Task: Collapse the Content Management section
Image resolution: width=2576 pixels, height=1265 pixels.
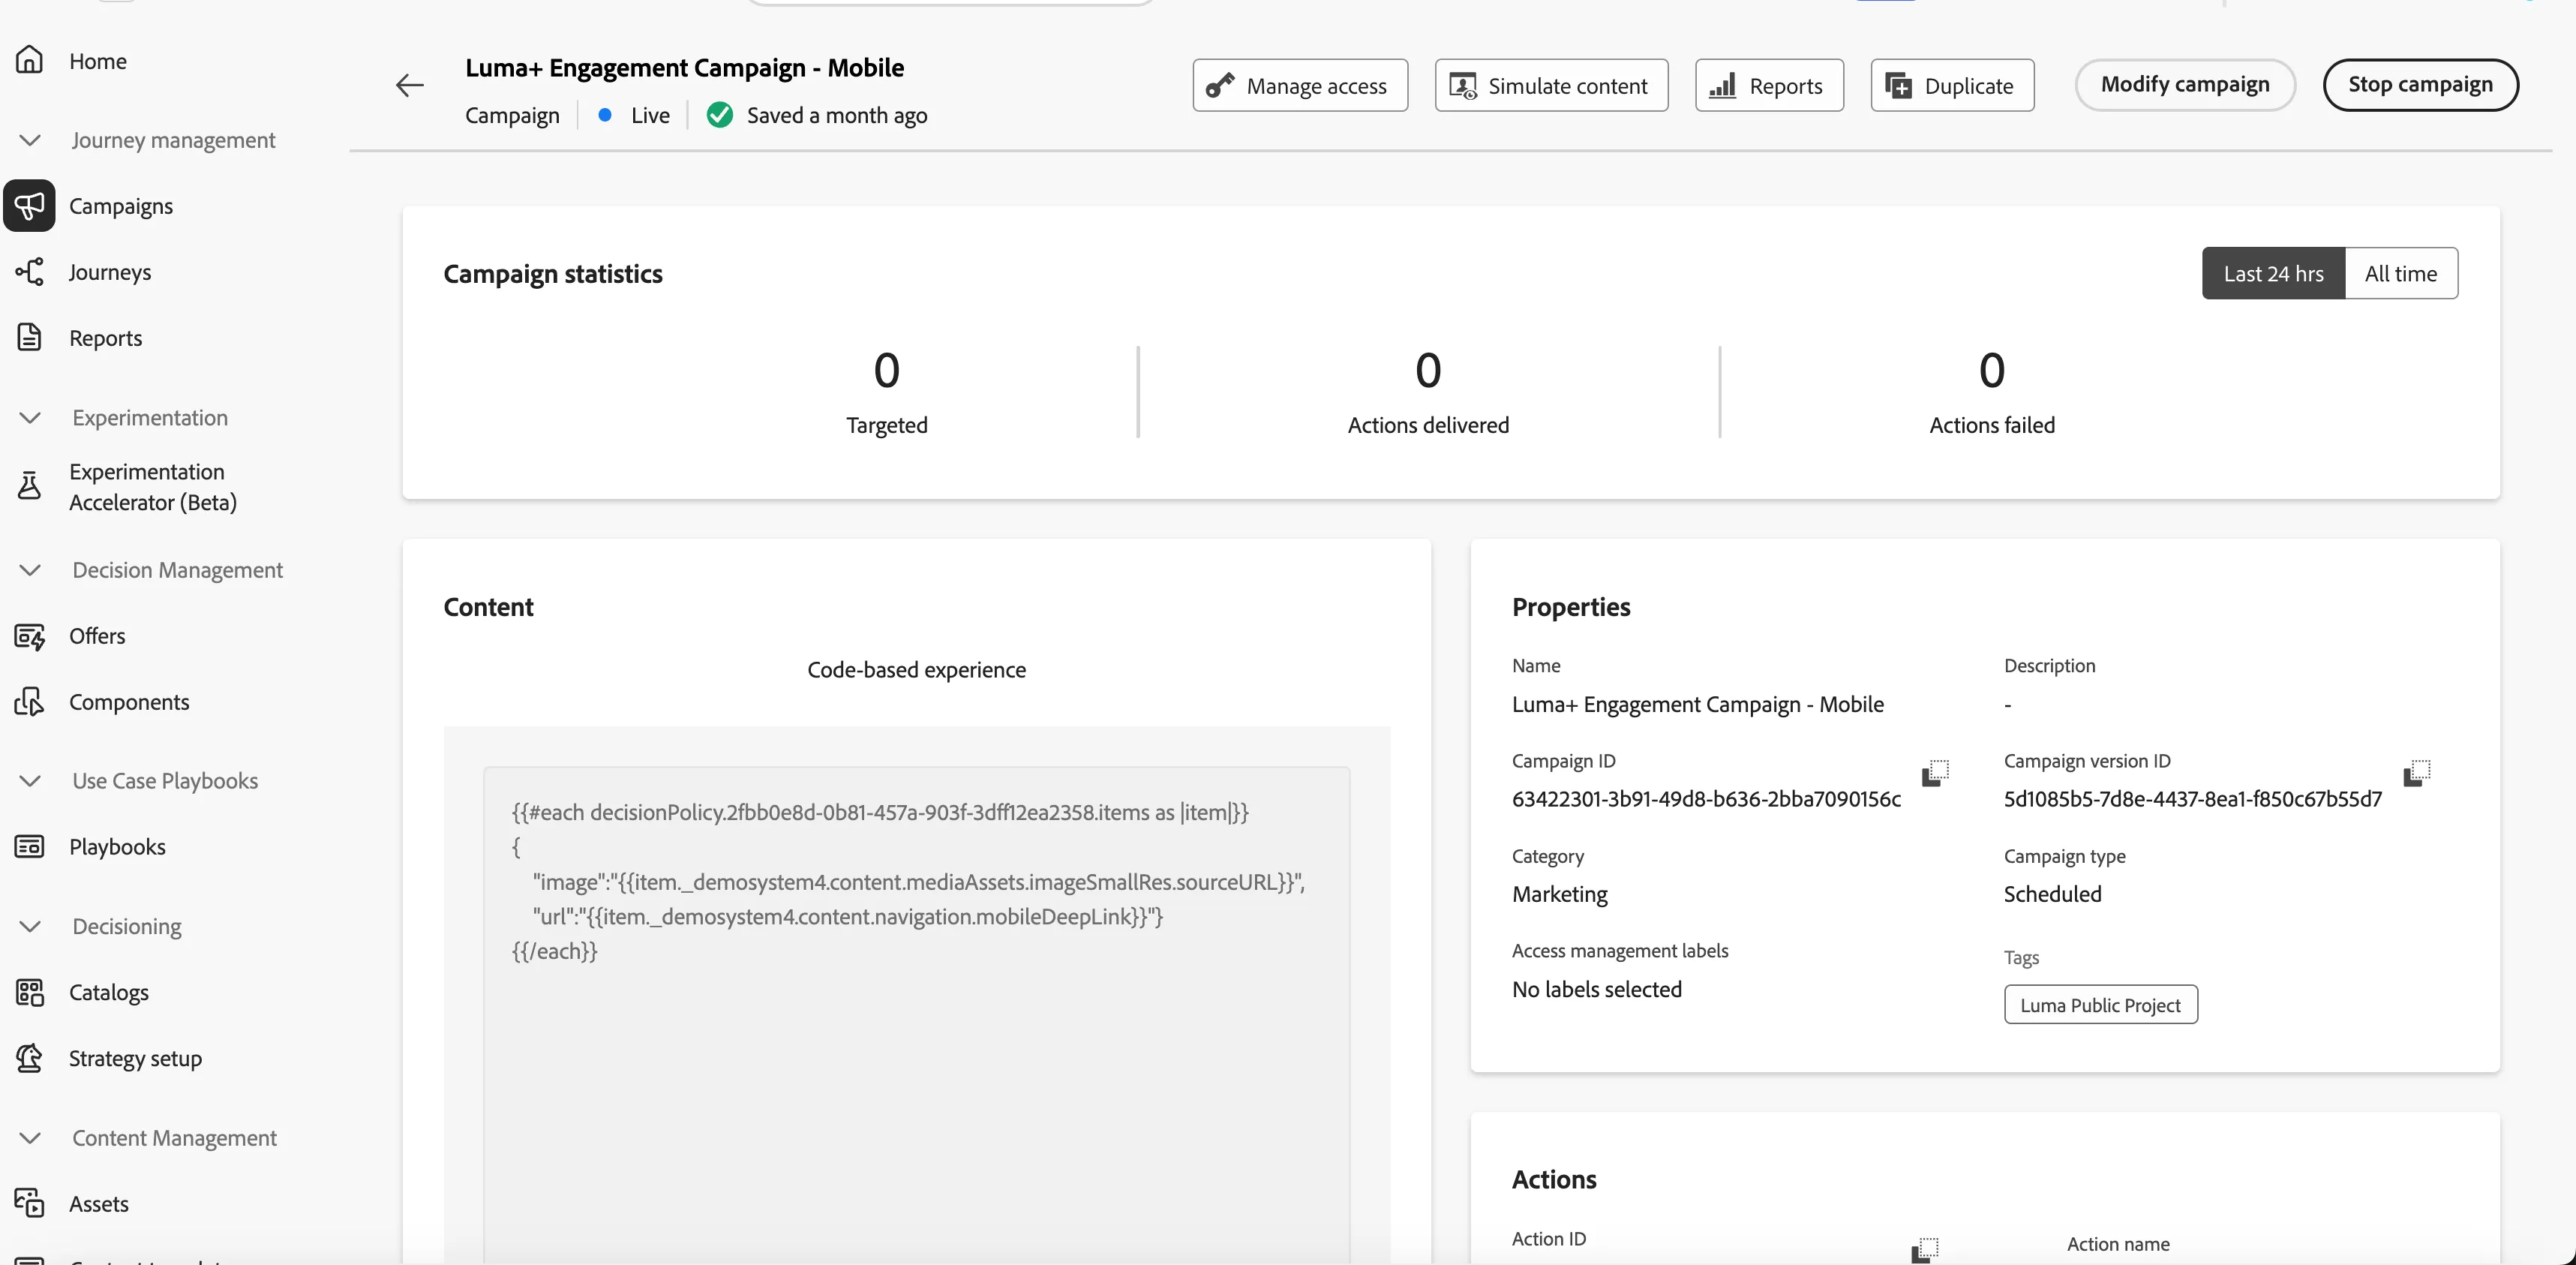Action: (30, 1138)
